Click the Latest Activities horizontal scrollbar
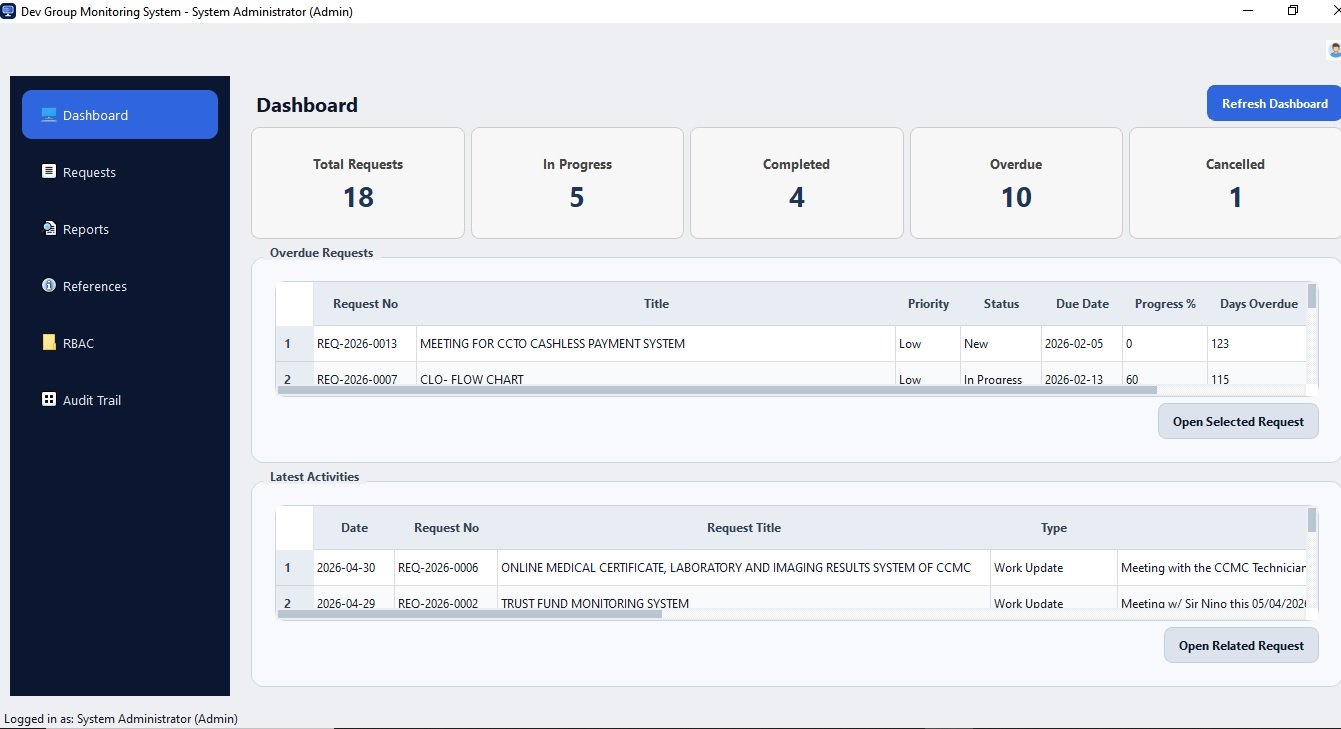The image size is (1341, 729). pyautogui.click(x=470, y=614)
